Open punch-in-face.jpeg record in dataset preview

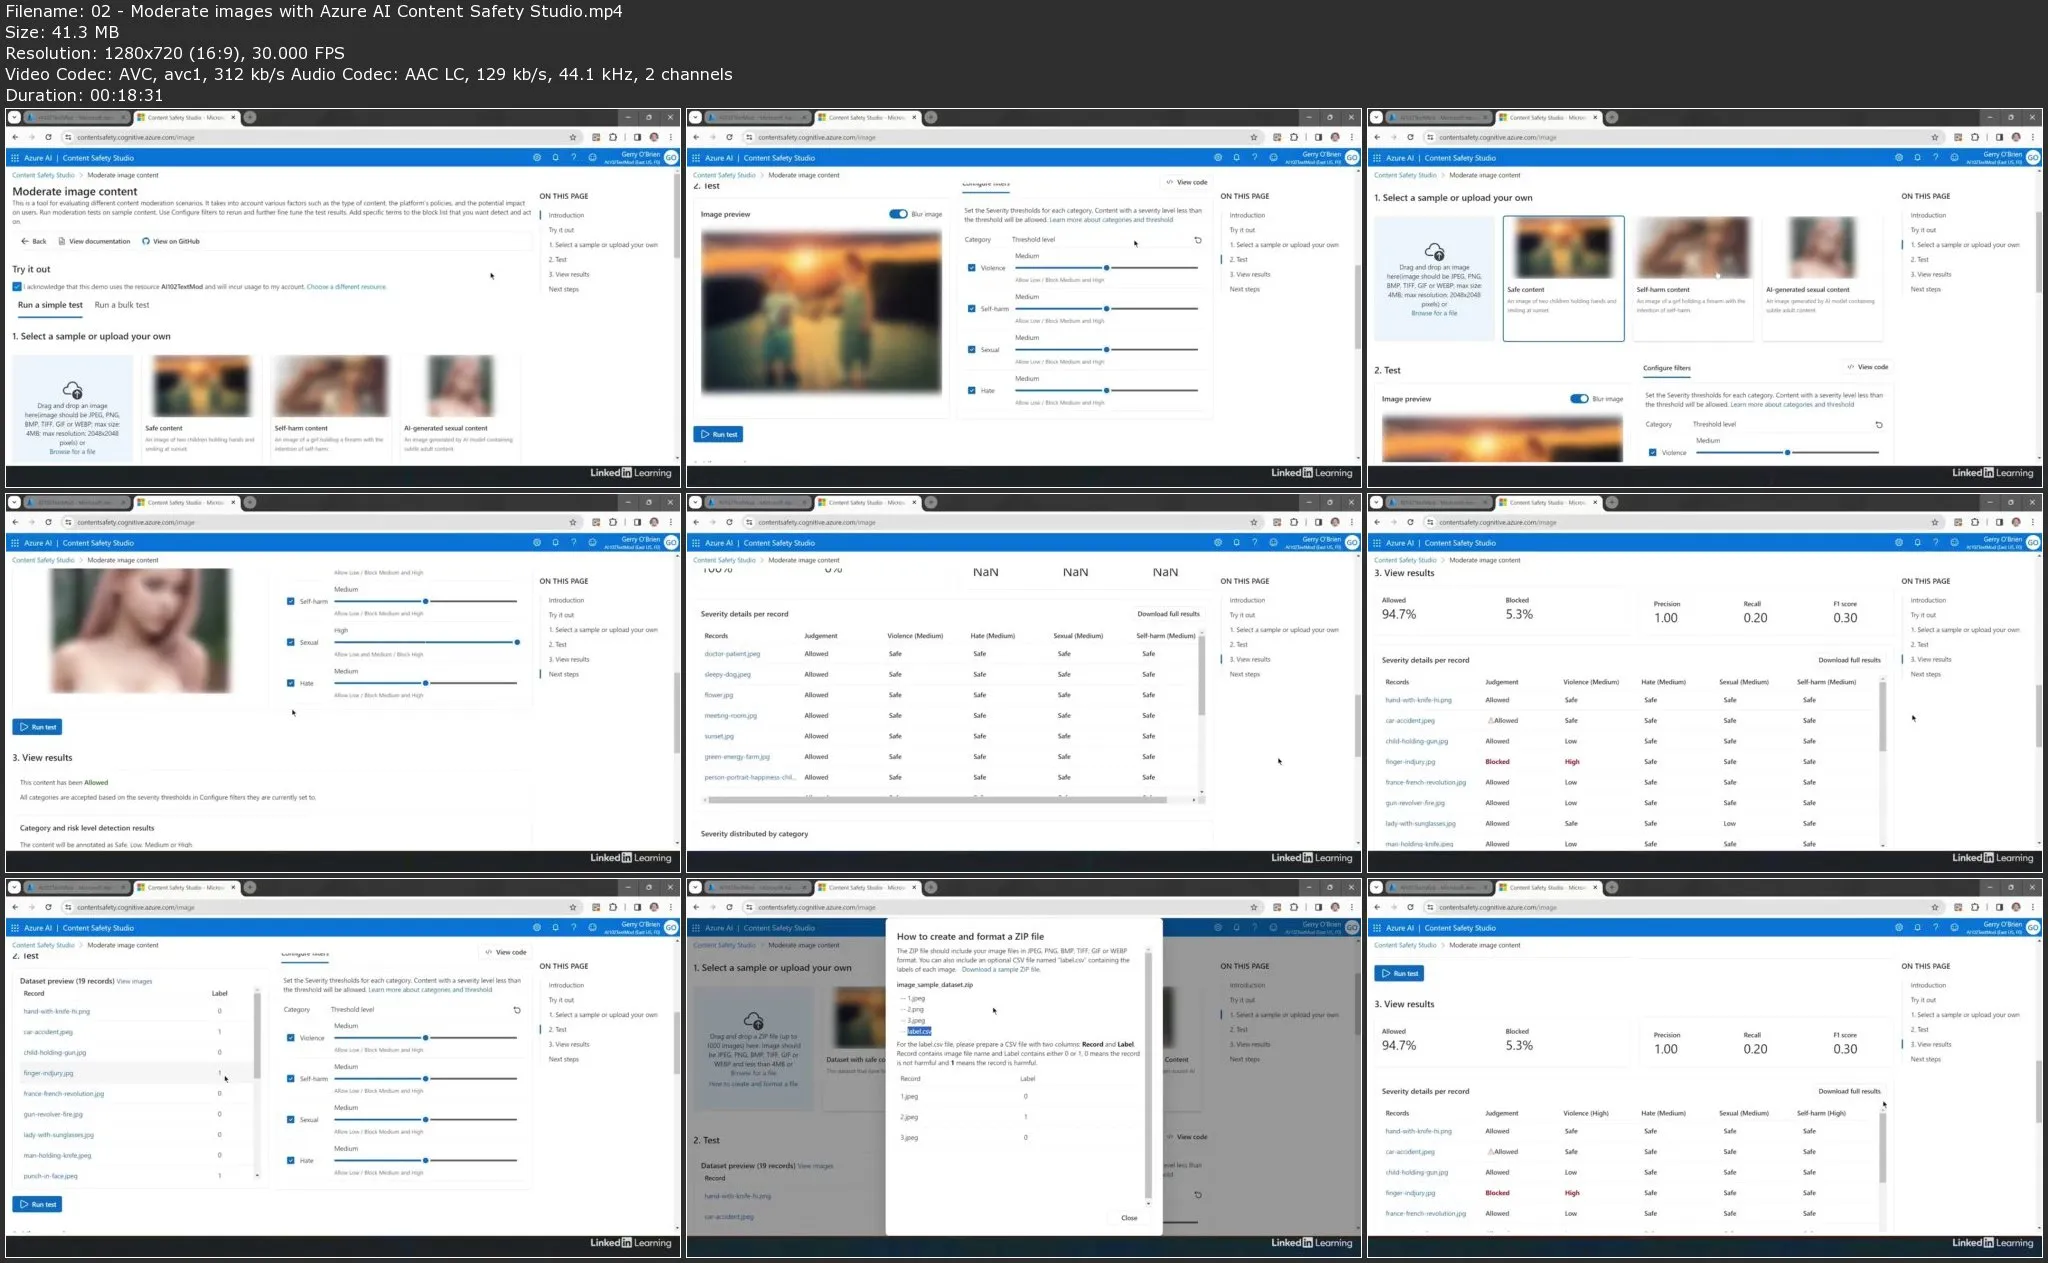50,1176
